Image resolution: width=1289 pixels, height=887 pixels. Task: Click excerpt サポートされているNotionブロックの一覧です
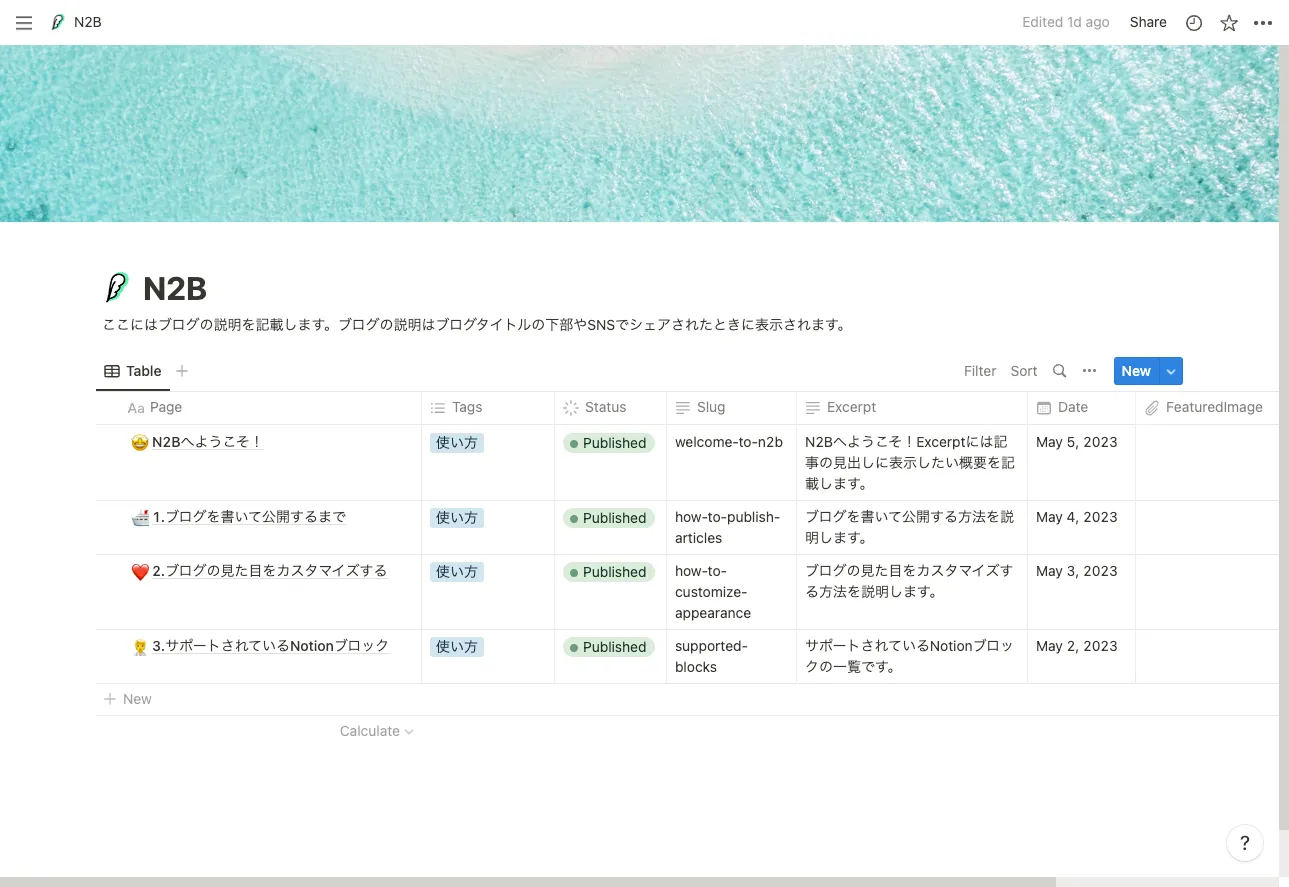[909, 656]
